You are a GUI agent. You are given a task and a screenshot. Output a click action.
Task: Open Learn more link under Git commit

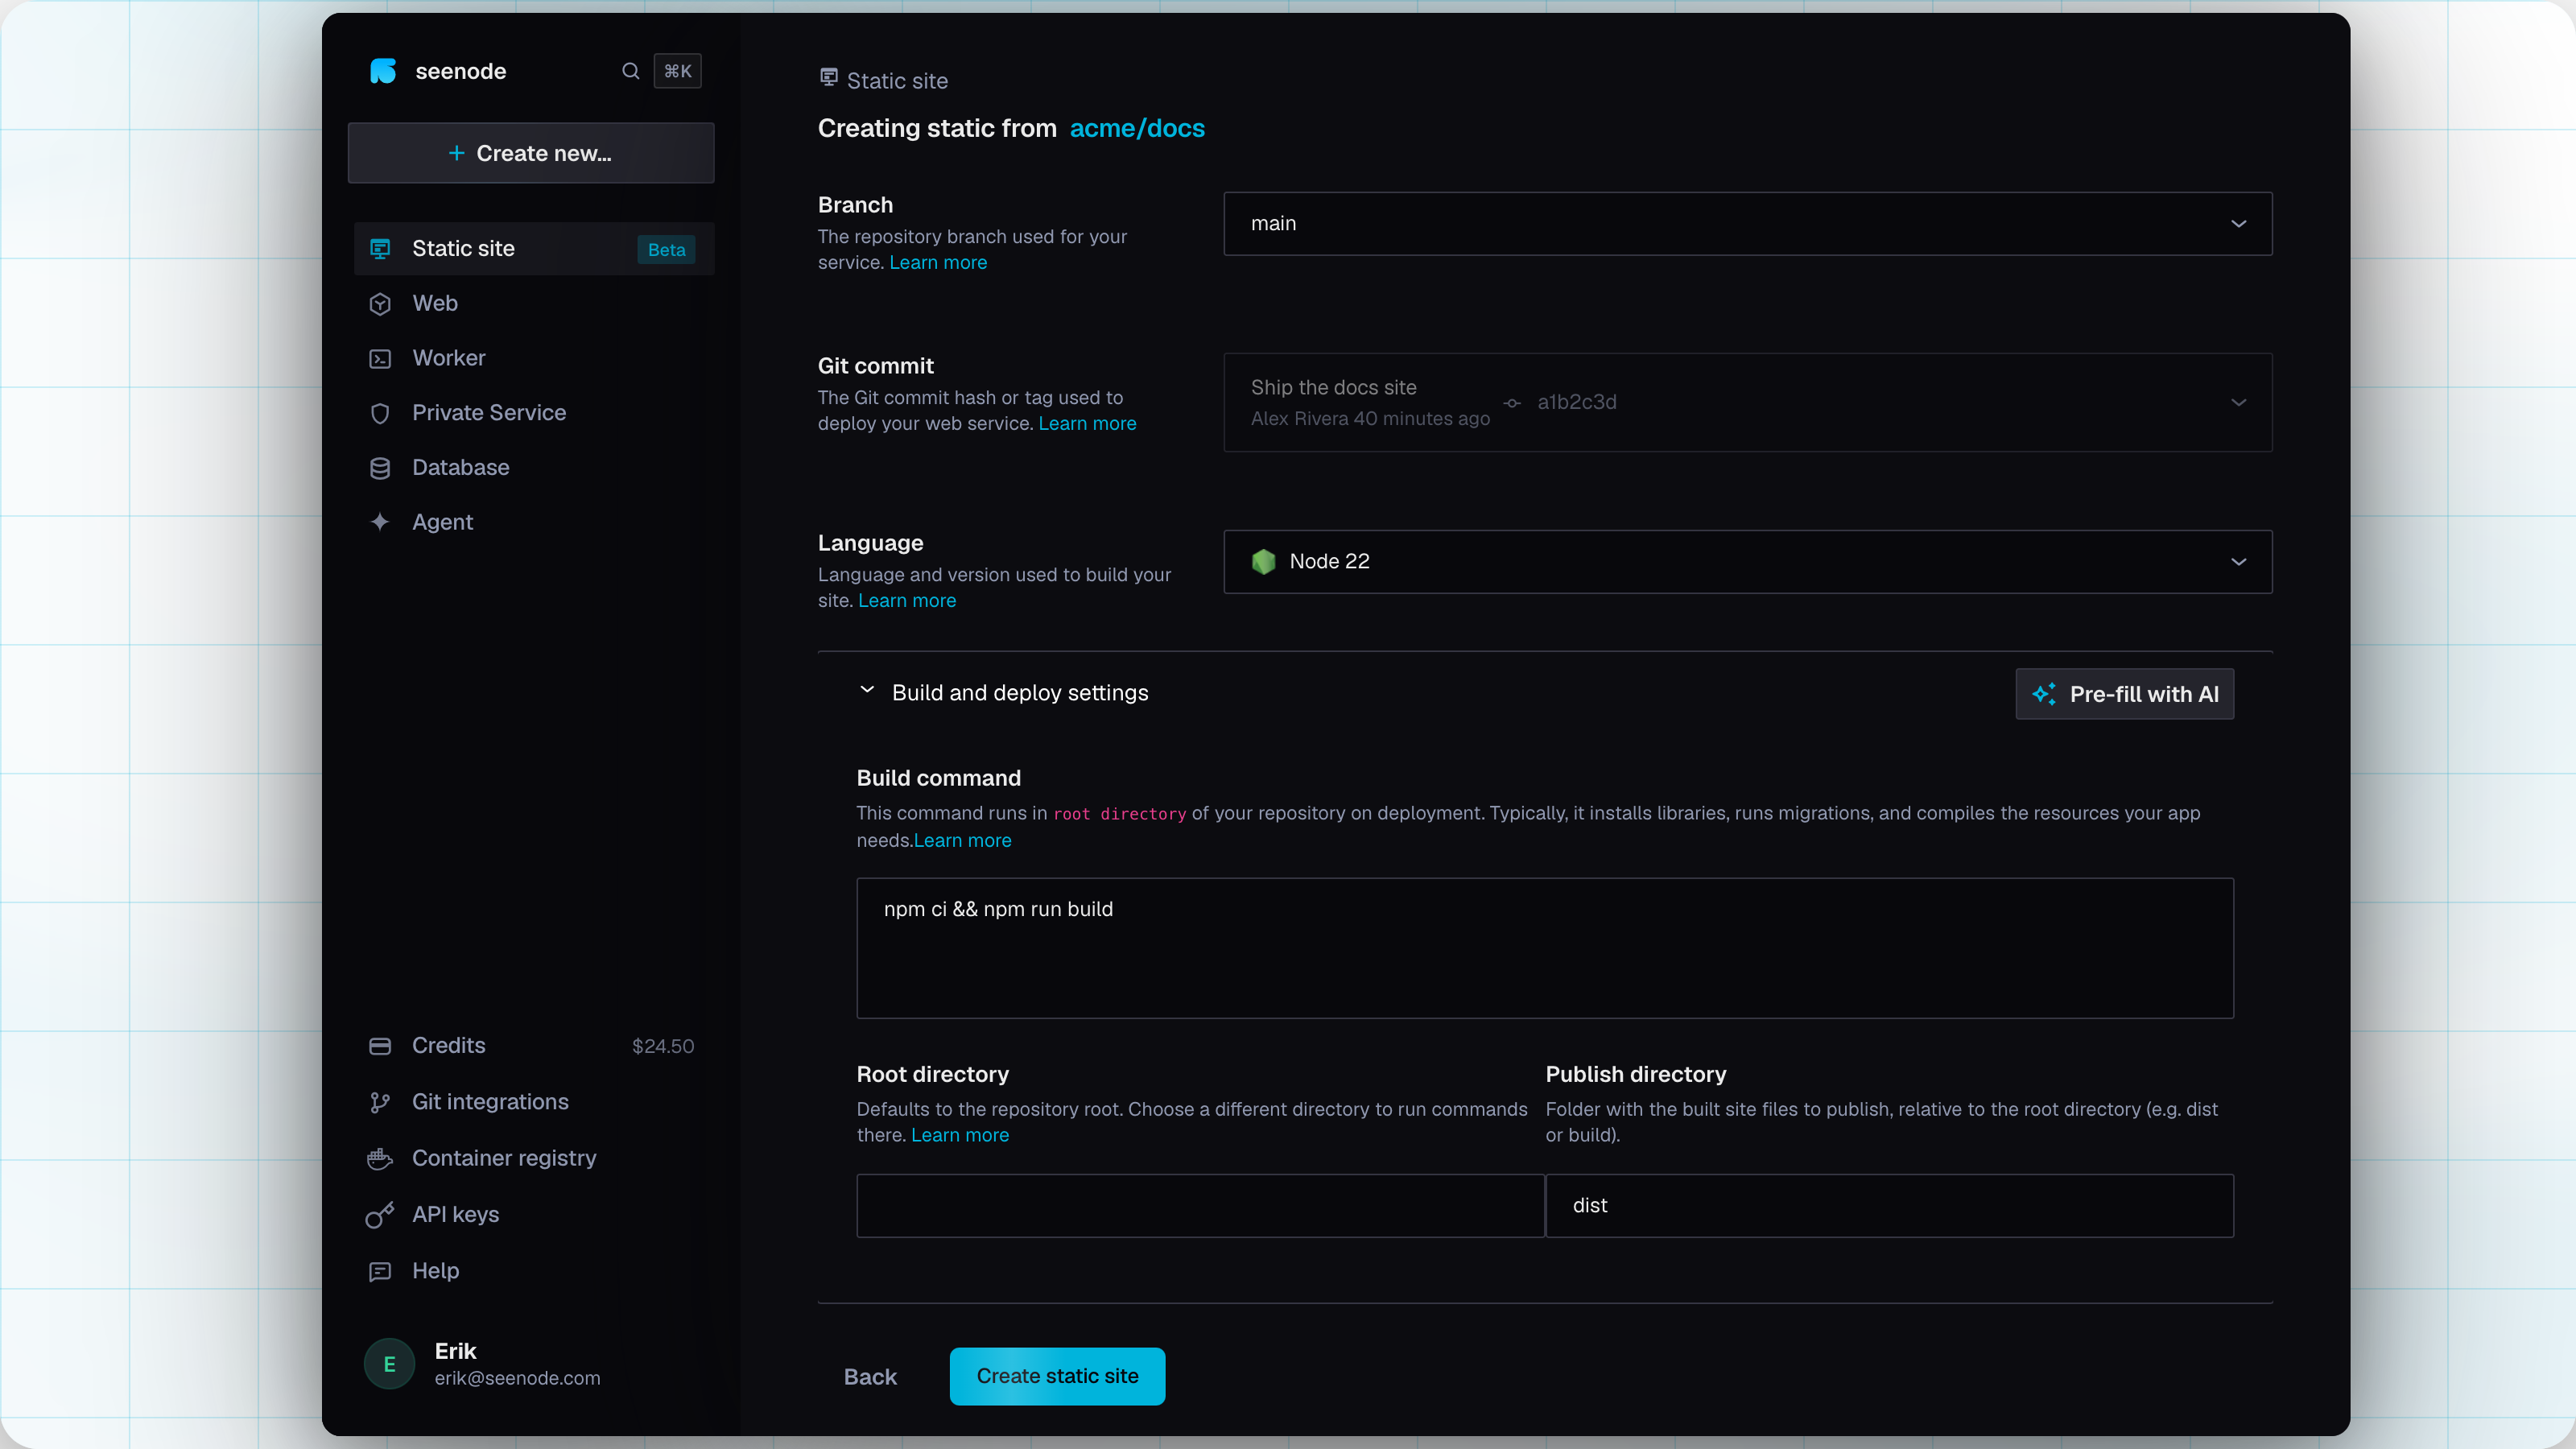click(x=1087, y=424)
